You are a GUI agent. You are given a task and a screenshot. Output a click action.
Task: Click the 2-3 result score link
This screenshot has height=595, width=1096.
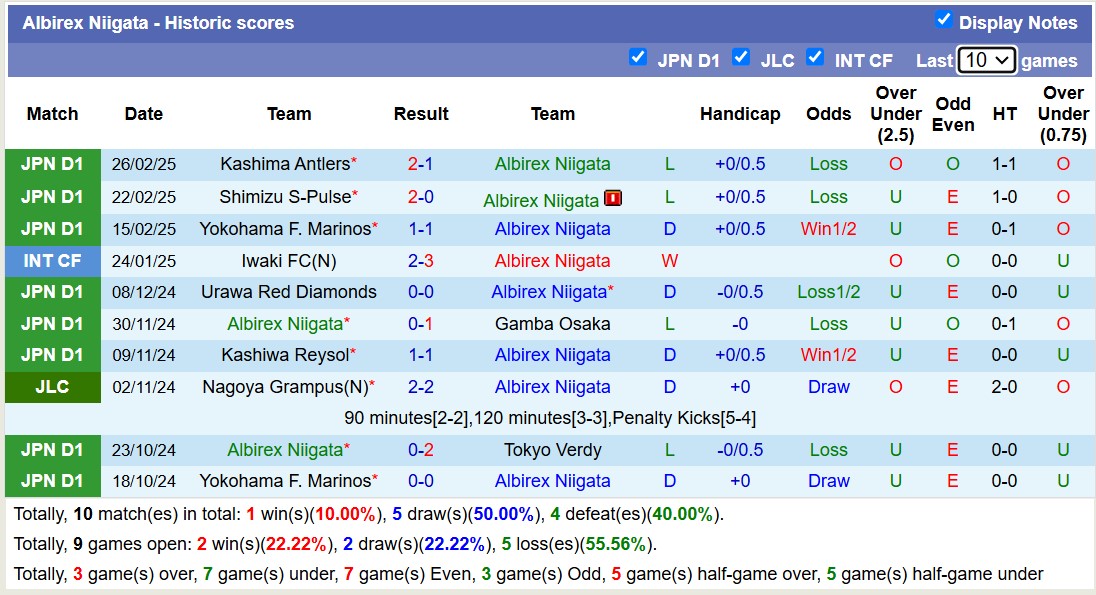tap(420, 261)
